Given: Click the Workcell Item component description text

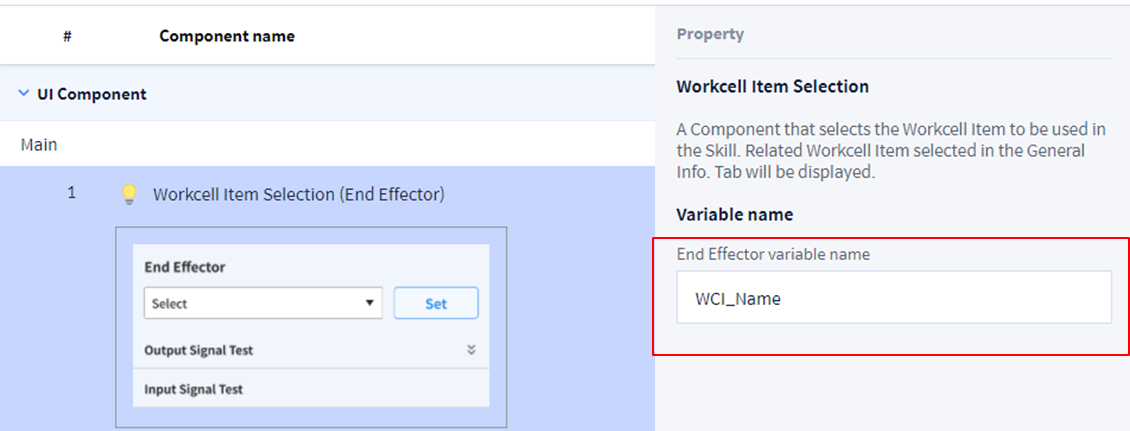Looking at the screenshot, I should (892, 150).
